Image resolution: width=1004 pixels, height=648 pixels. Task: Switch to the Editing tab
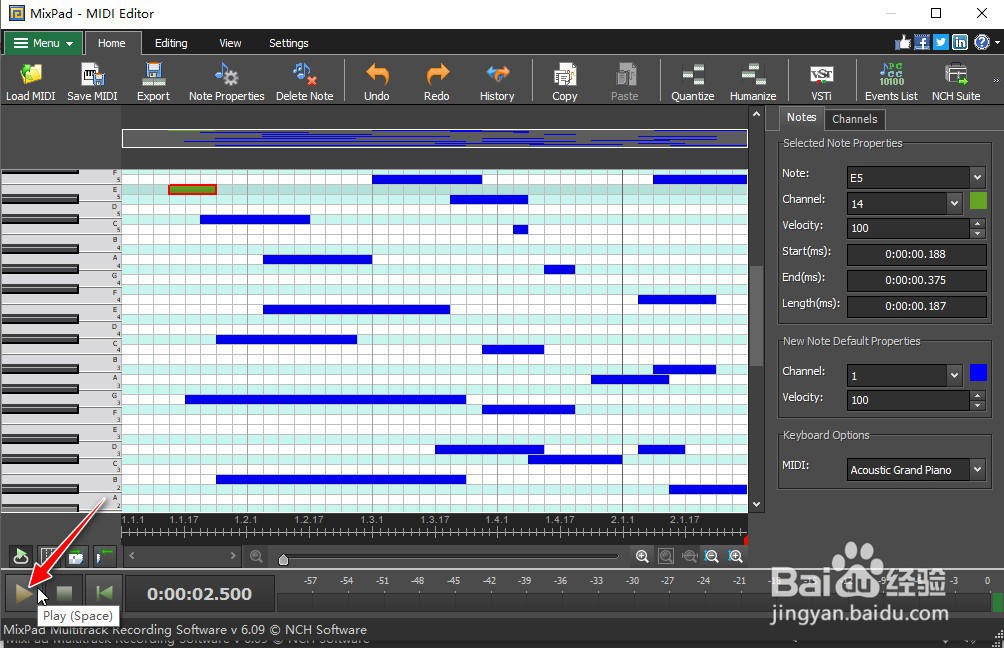pos(171,43)
